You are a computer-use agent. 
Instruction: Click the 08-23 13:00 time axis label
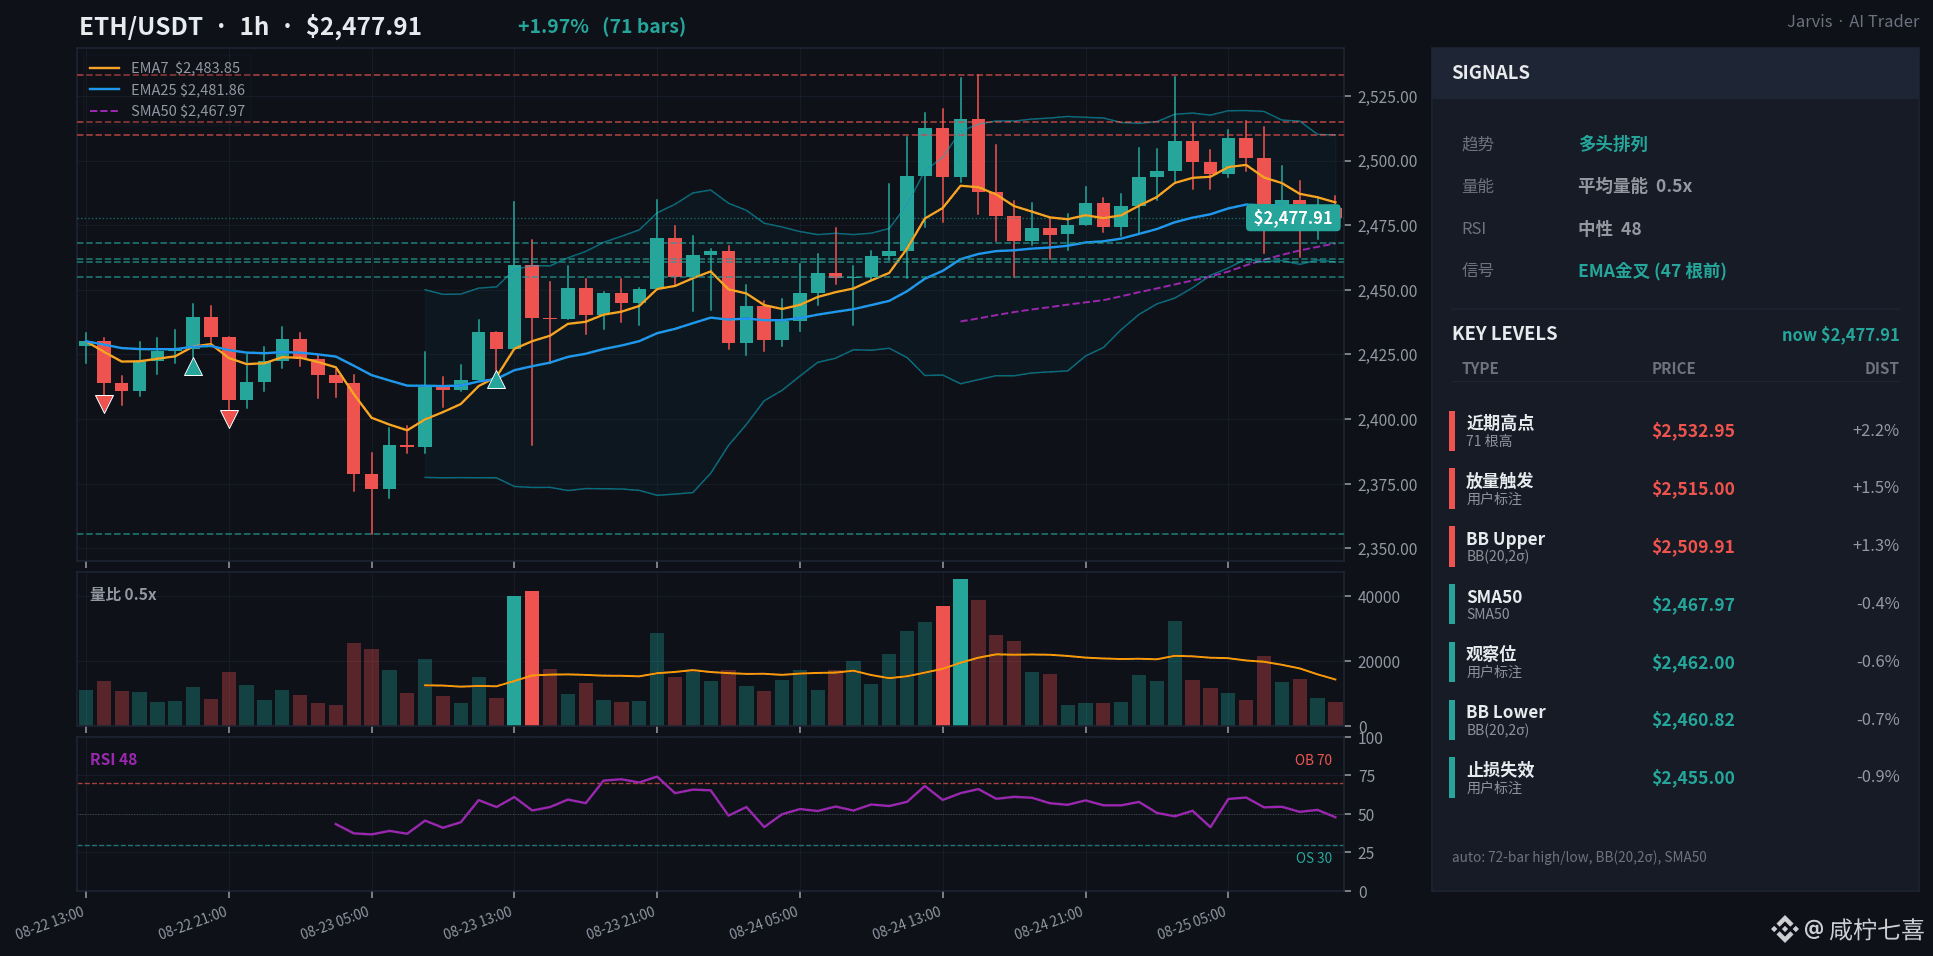(x=478, y=923)
